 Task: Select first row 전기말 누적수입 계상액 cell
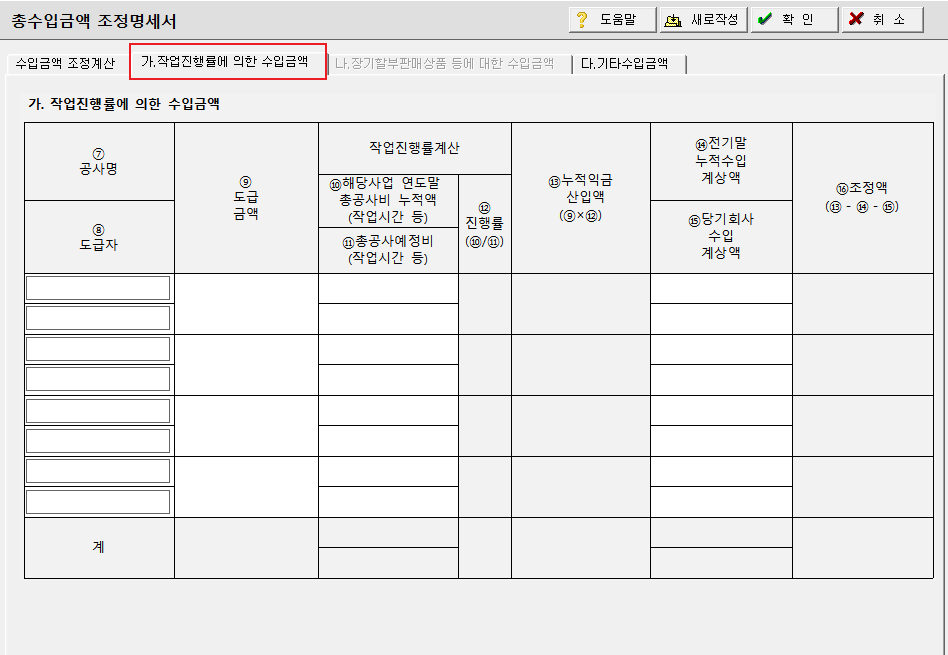coord(721,288)
